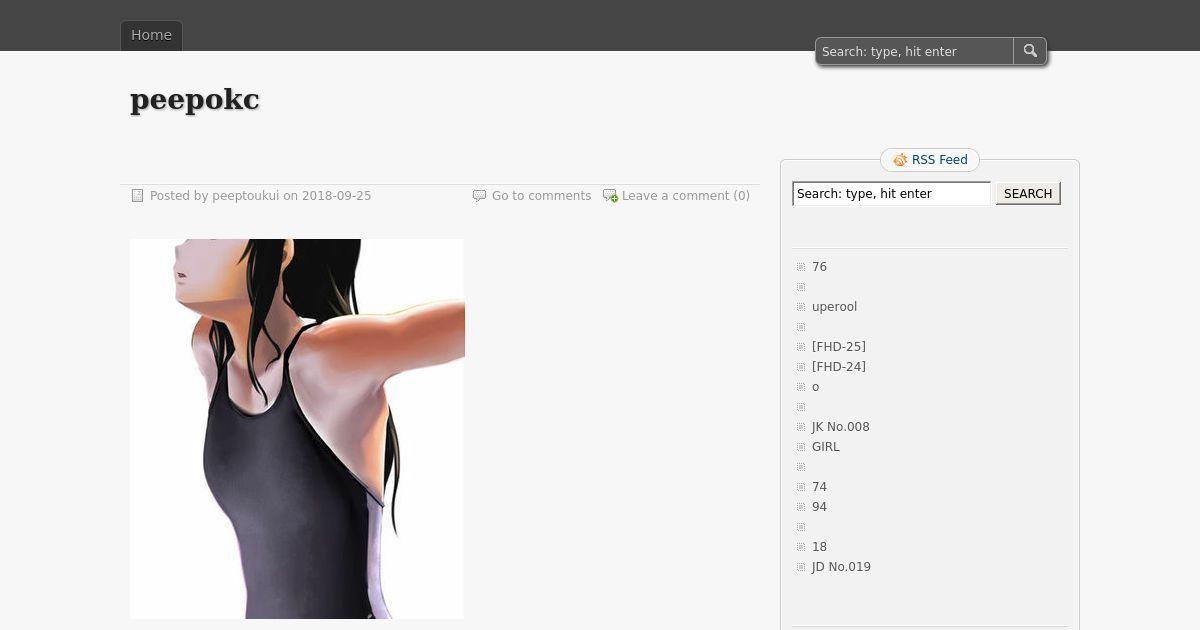The width and height of the screenshot is (1200, 630).
Task: Open sidebar link 74
Action: pyautogui.click(x=819, y=487)
